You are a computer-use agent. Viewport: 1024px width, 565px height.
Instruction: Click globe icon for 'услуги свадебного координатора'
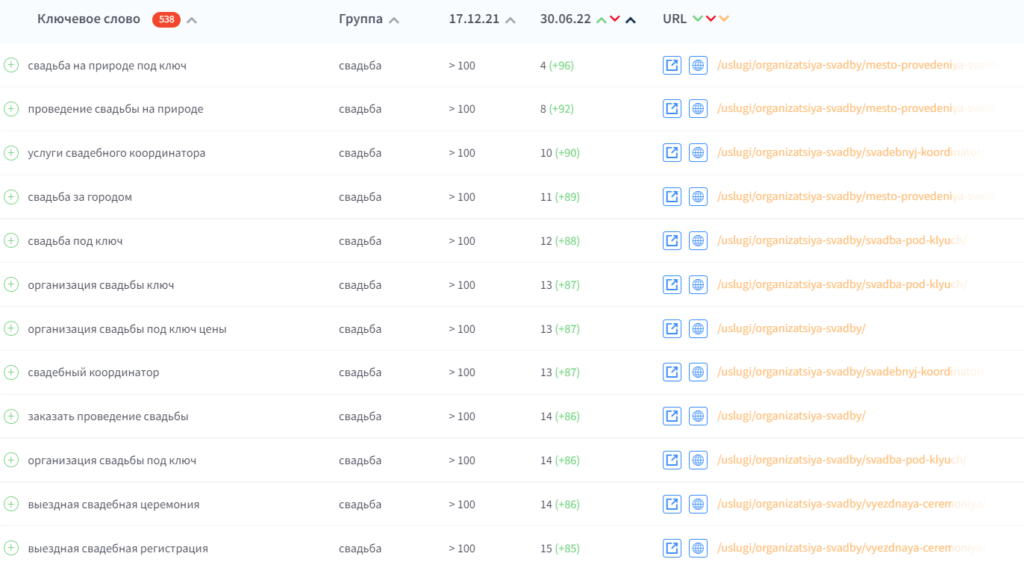click(698, 153)
